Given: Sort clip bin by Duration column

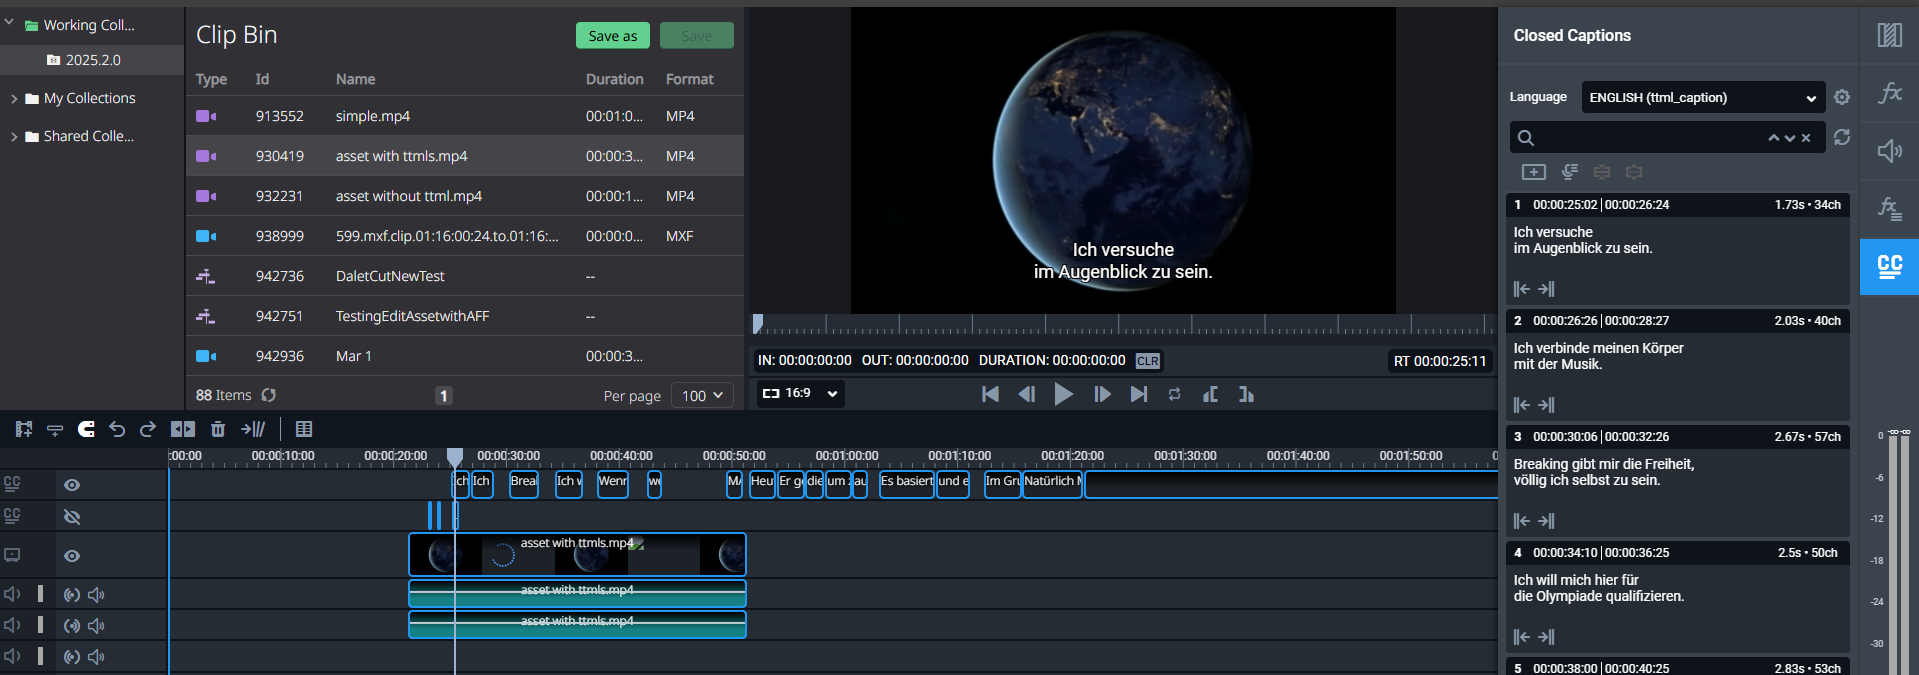Looking at the screenshot, I should click(614, 79).
